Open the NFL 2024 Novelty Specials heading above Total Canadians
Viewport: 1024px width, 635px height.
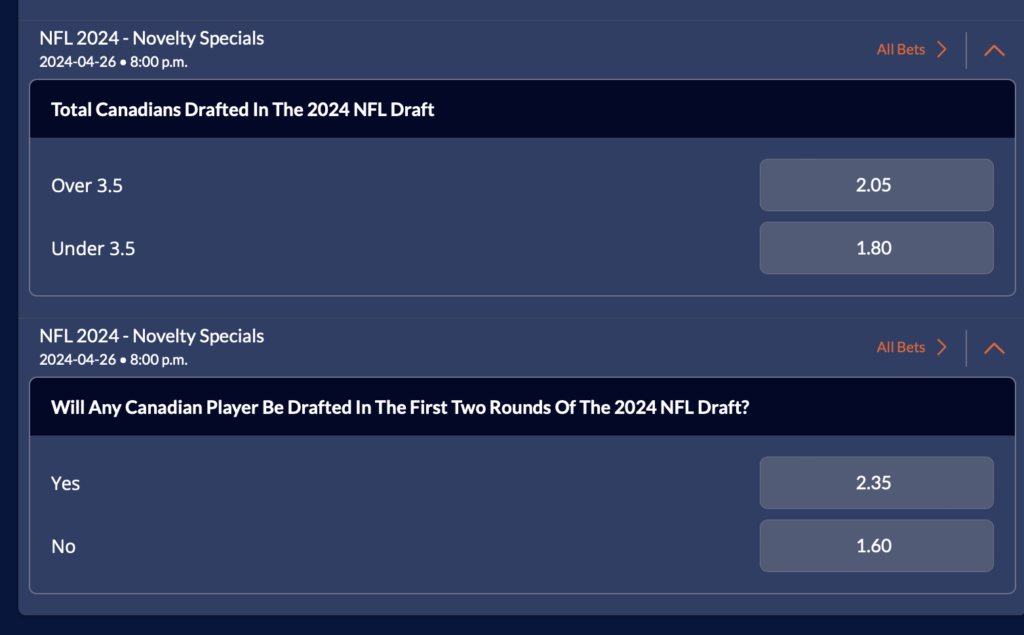tap(152, 39)
